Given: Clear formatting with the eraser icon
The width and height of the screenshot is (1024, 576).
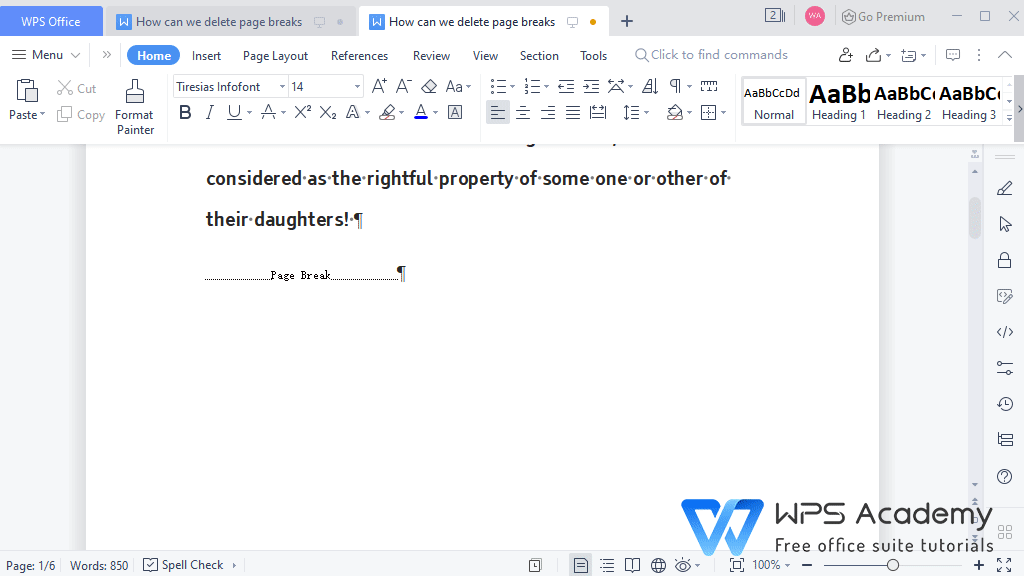Looking at the screenshot, I should tap(429, 87).
